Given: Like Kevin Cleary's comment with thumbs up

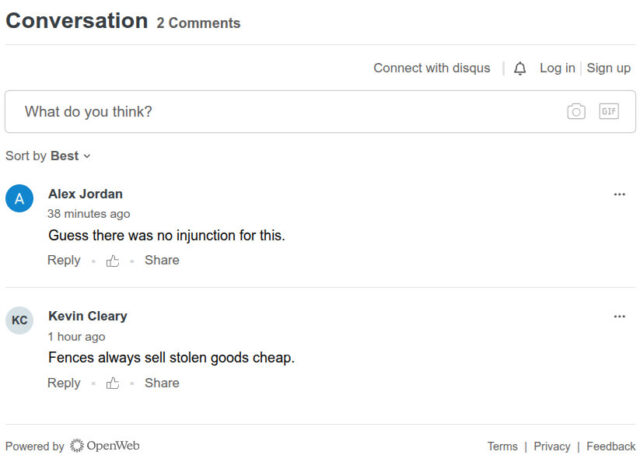Looking at the screenshot, I should [x=113, y=383].
